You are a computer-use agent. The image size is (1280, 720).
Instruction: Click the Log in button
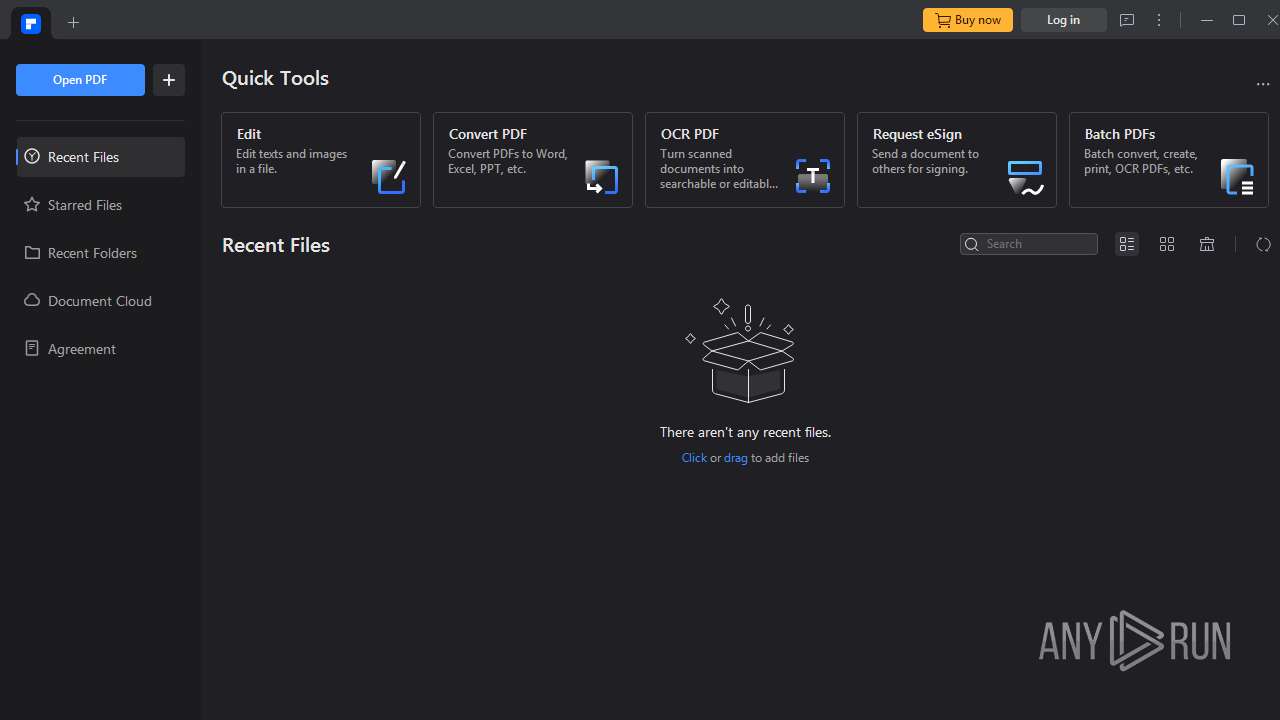(1063, 20)
